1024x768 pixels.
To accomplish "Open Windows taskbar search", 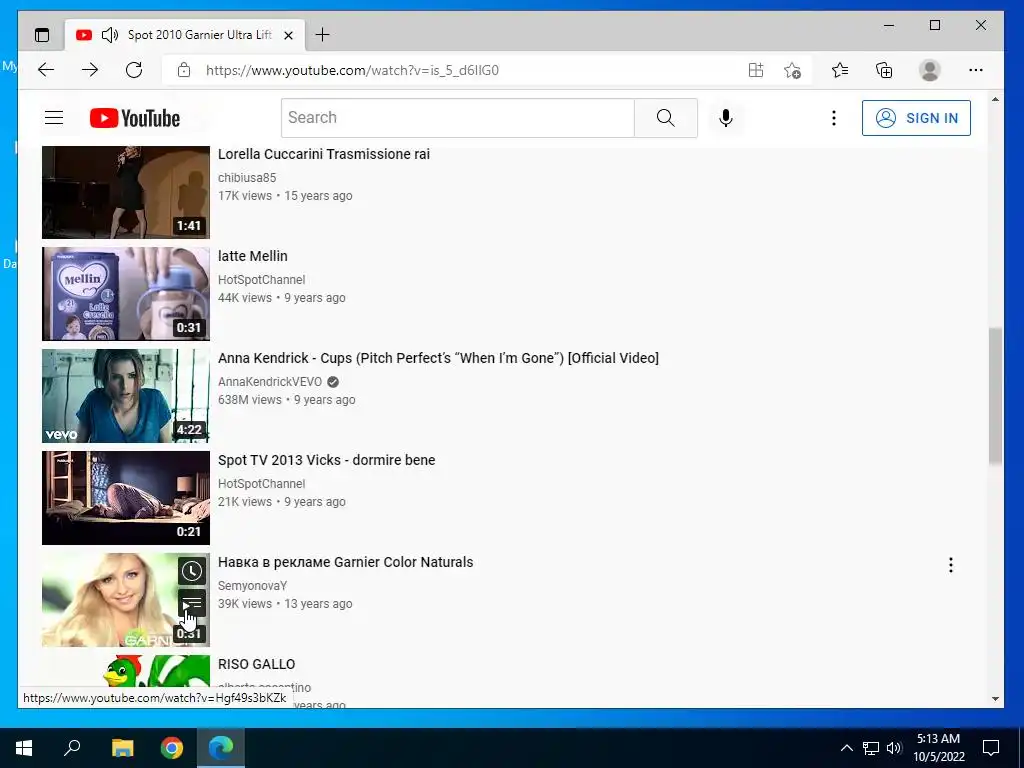I will pyautogui.click(x=72, y=748).
